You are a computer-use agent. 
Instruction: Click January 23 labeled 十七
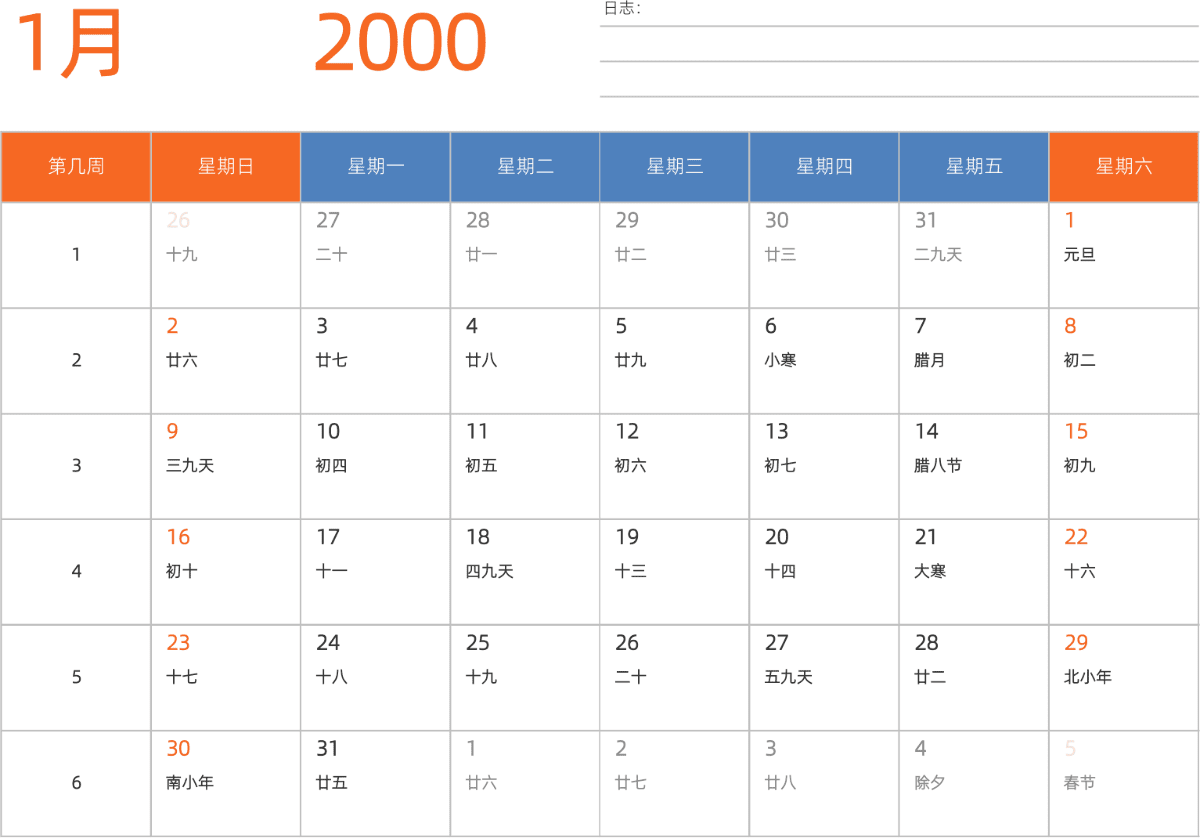tap(226, 678)
